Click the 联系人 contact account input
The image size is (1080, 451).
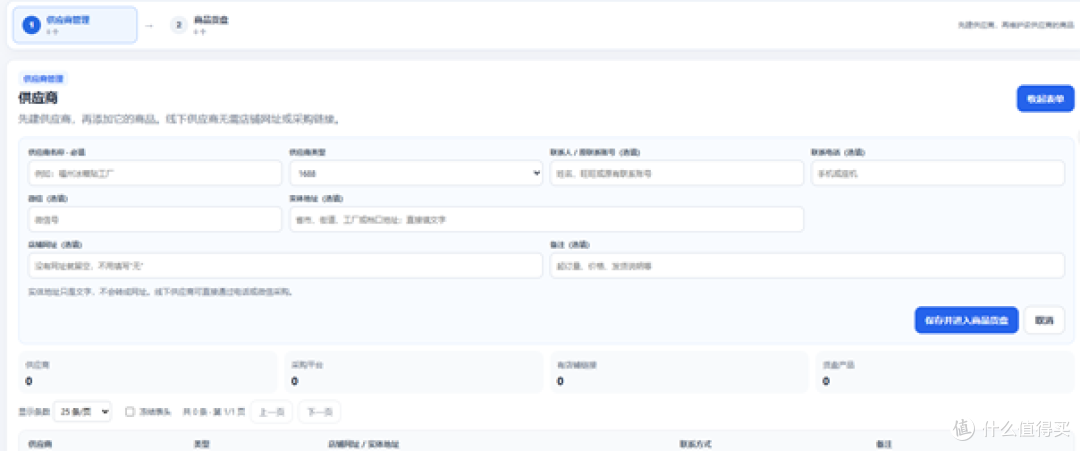[x=676, y=174]
